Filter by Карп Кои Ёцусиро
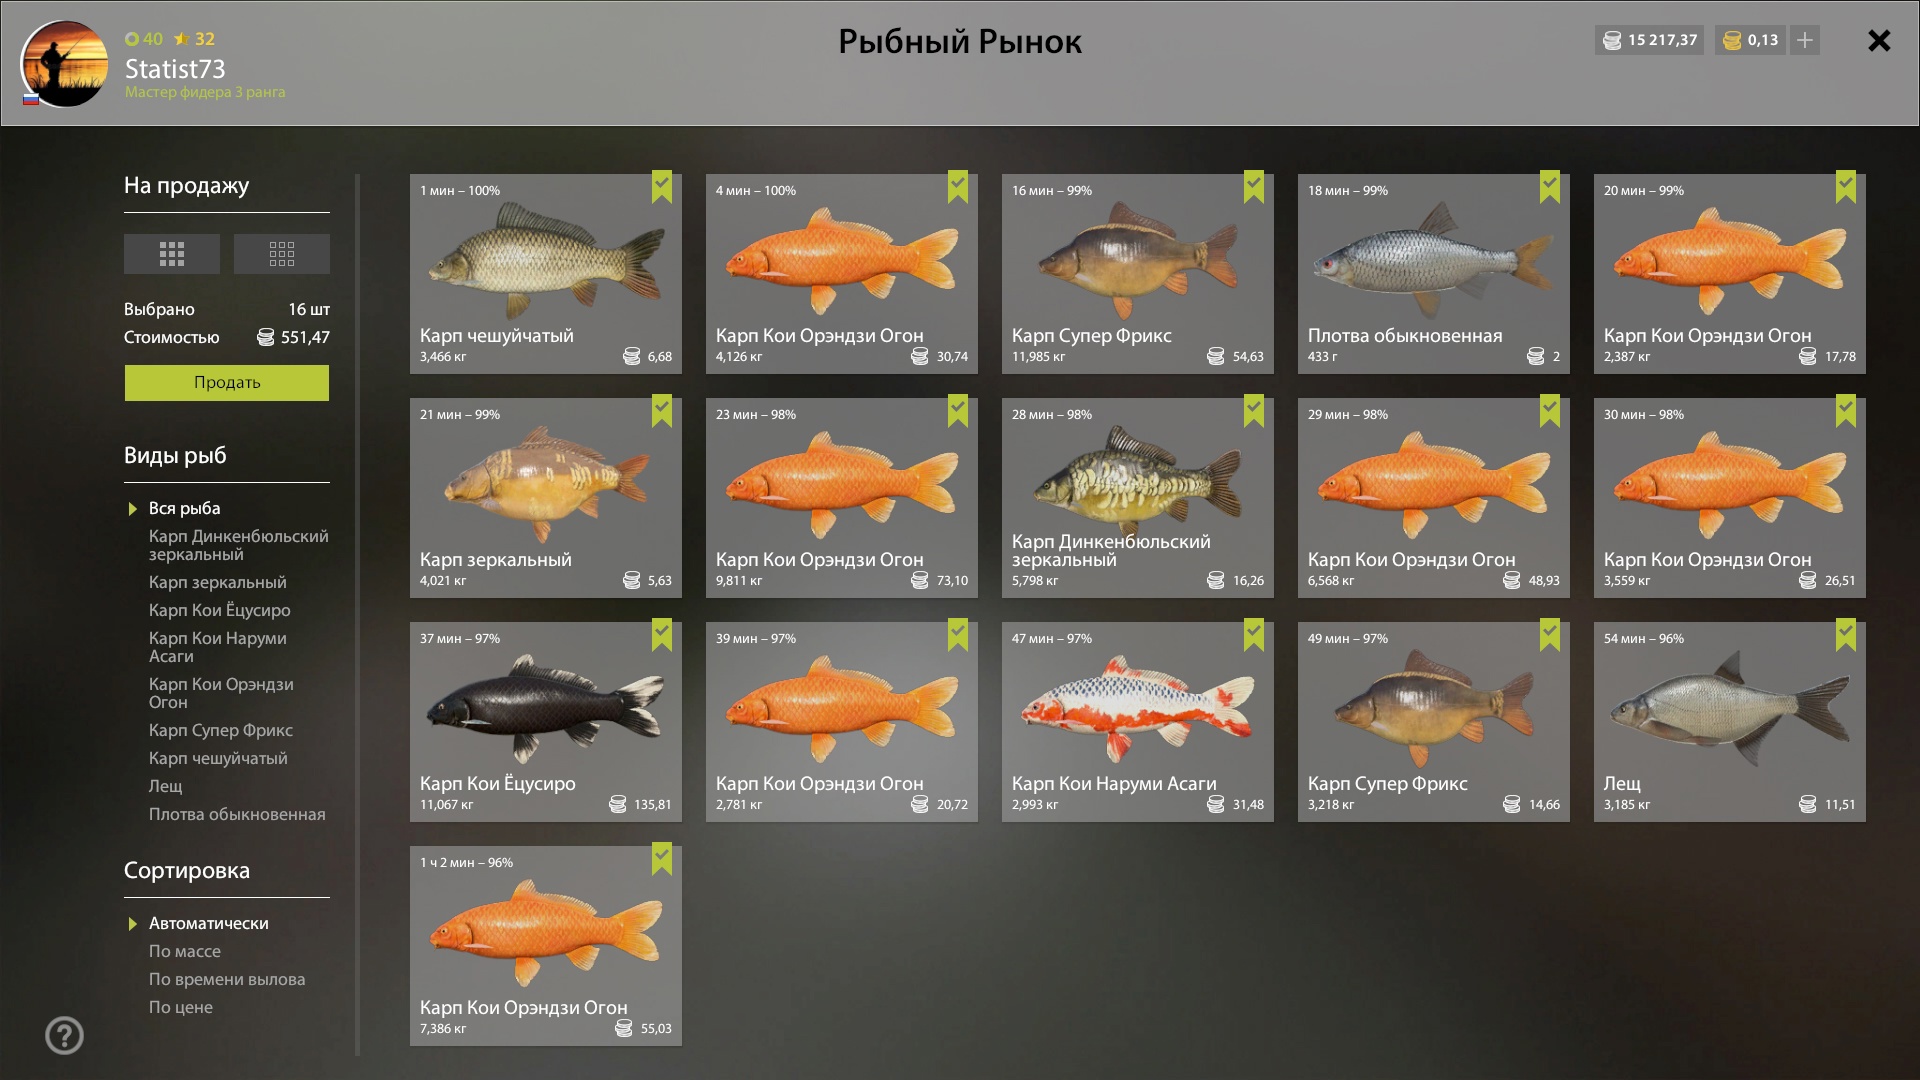 [x=220, y=610]
